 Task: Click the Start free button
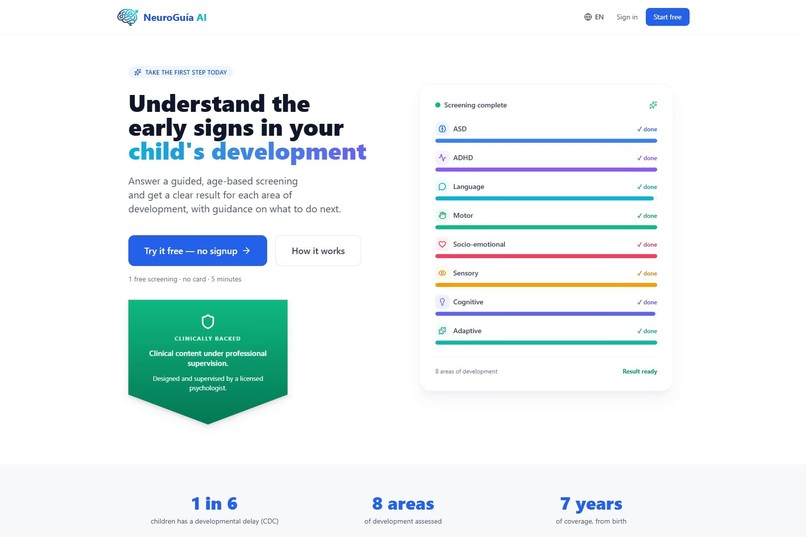tap(667, 17)
